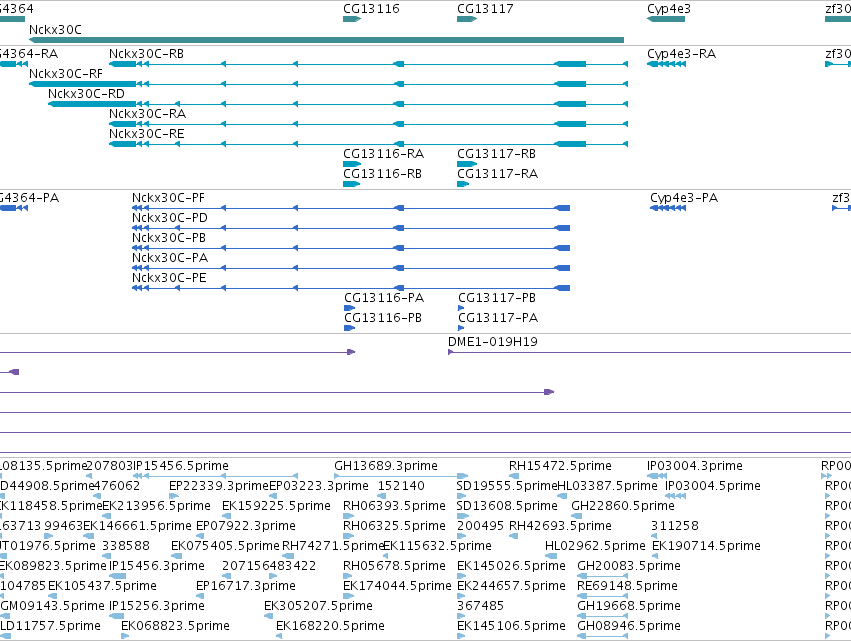Click the 311258 EST label
This screenshot has width=851, height=641.
click(x=675, y=526)
